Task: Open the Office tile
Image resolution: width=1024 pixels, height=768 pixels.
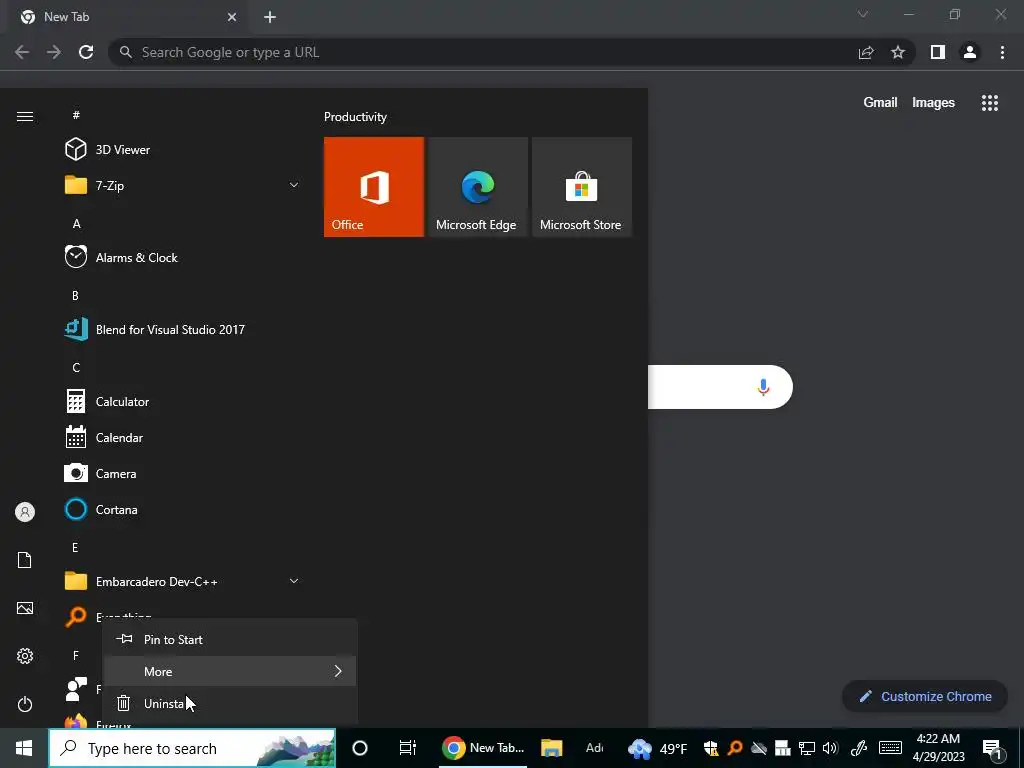Action: pyautogui.click(x=374, y=187)
